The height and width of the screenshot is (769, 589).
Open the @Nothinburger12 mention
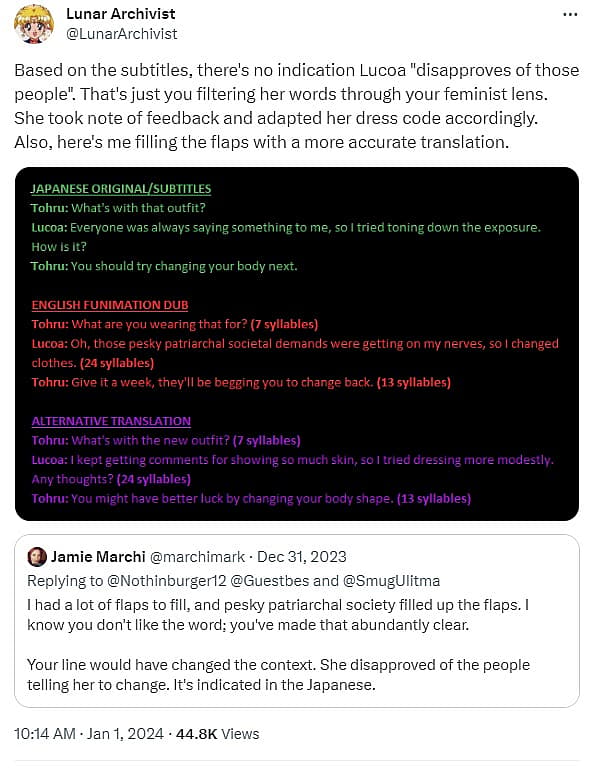167,581
